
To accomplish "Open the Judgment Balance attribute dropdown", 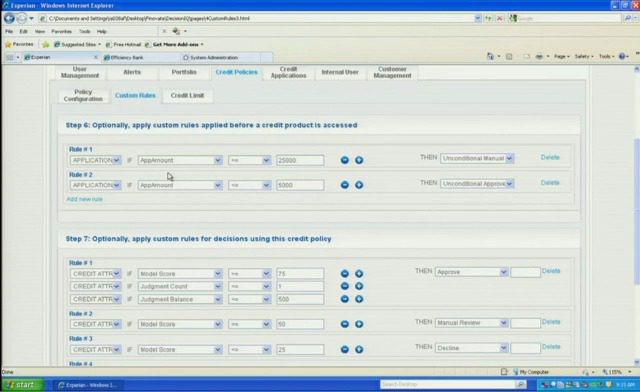I will (180, 299).
